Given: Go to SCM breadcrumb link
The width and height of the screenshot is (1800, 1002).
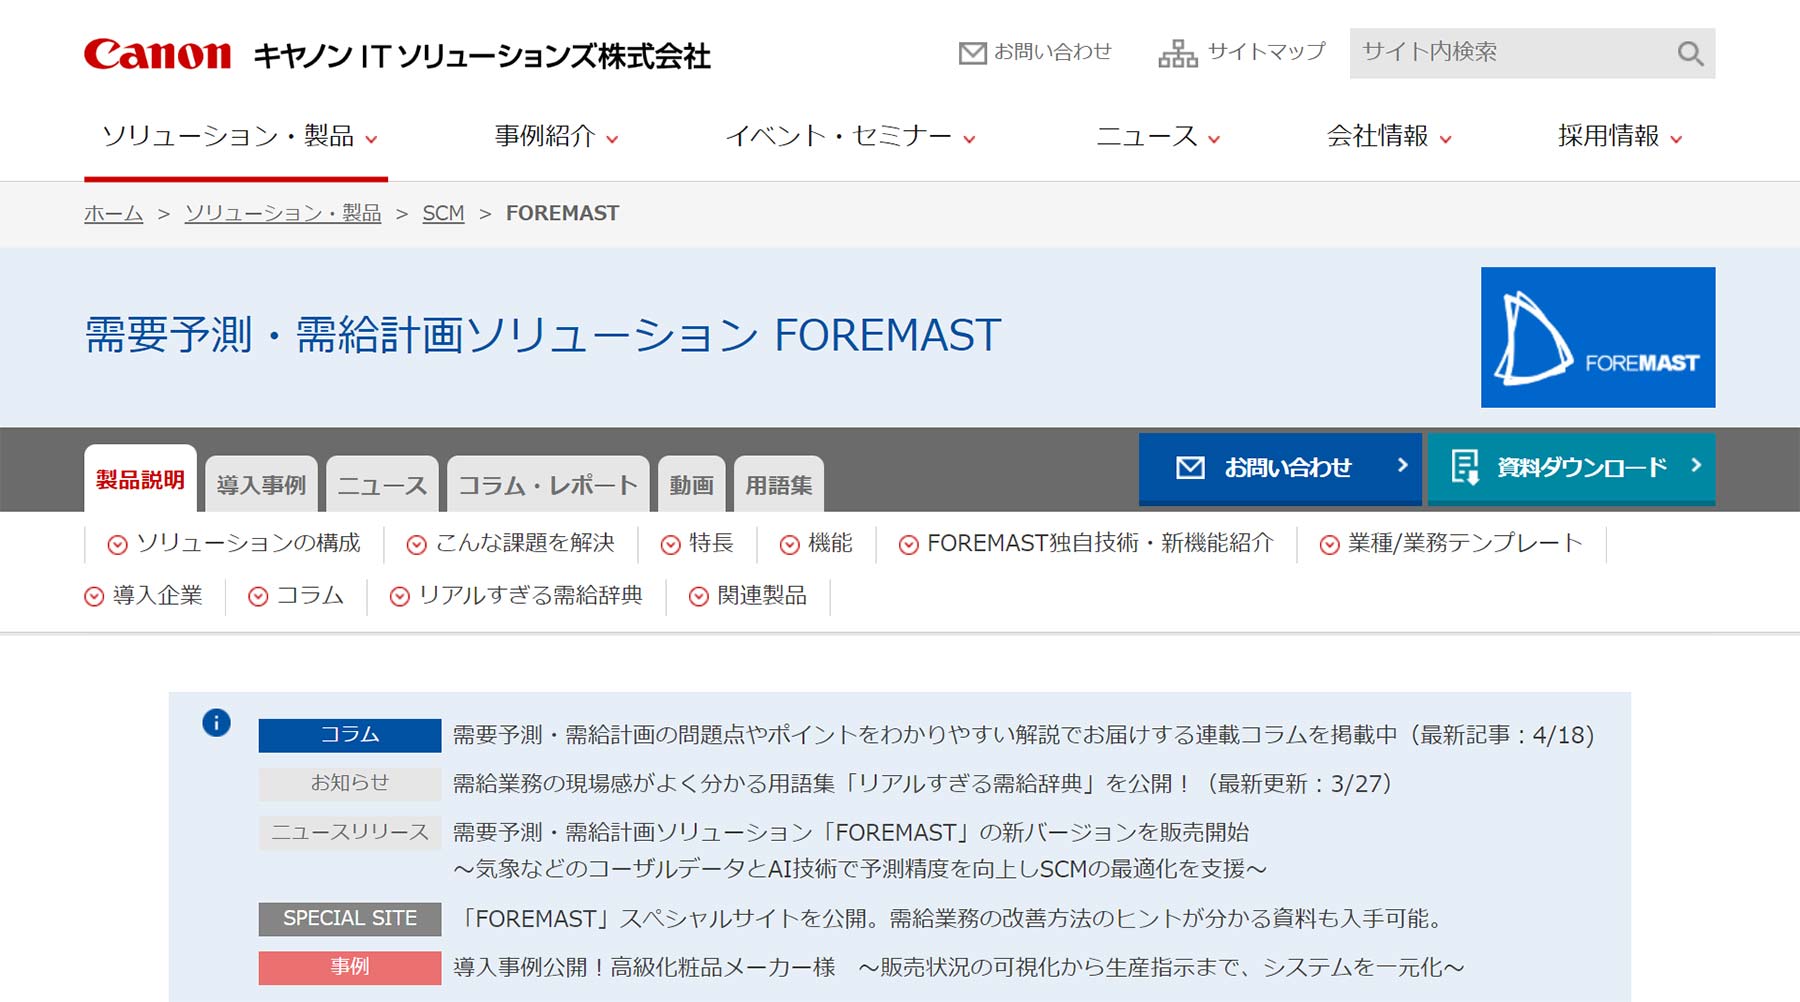Looking at the screenshot, I should [x=443, y=213].
